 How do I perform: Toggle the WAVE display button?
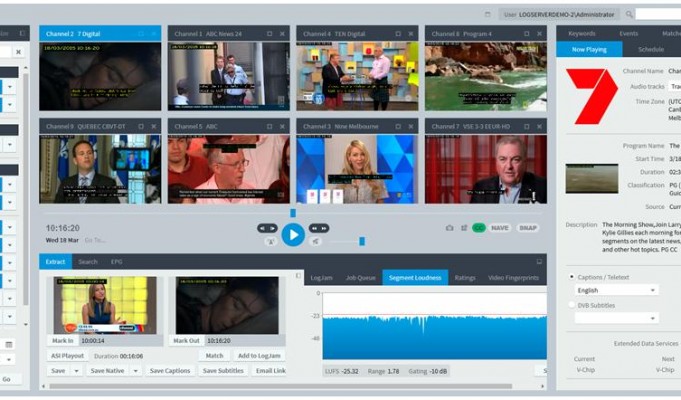click(500, 228)
